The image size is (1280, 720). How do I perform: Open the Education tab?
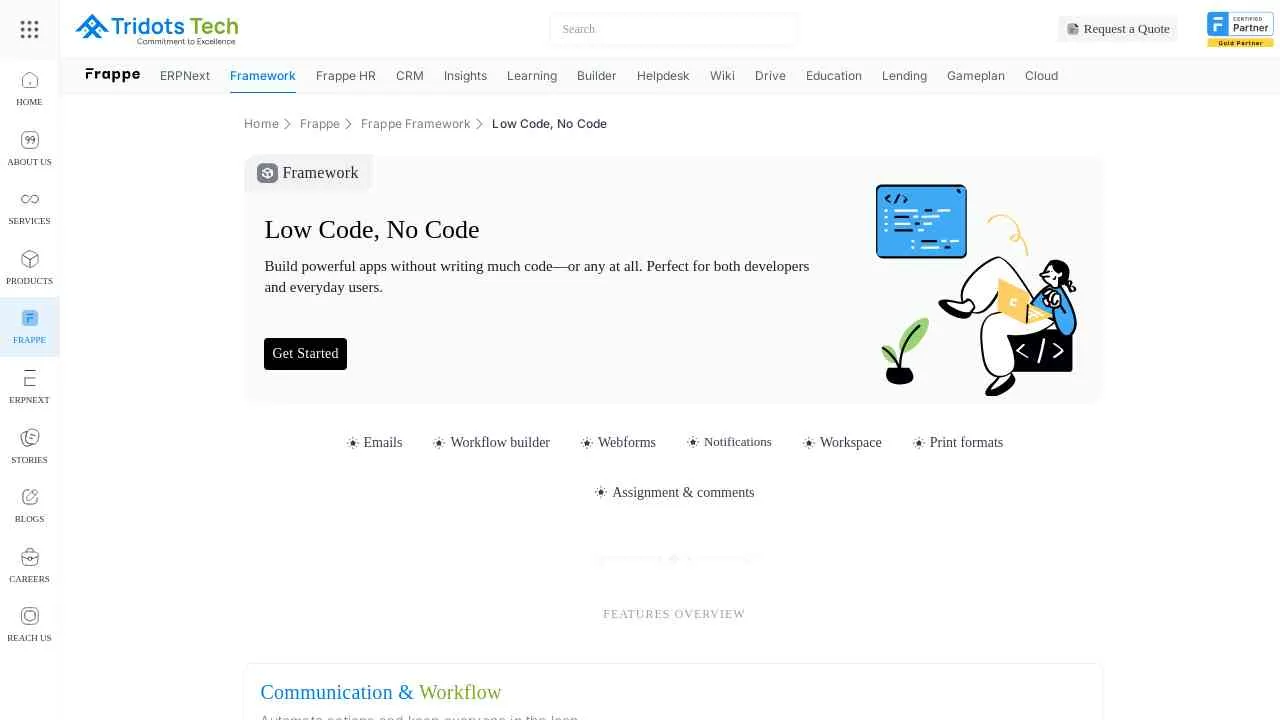tap(834, 76)
